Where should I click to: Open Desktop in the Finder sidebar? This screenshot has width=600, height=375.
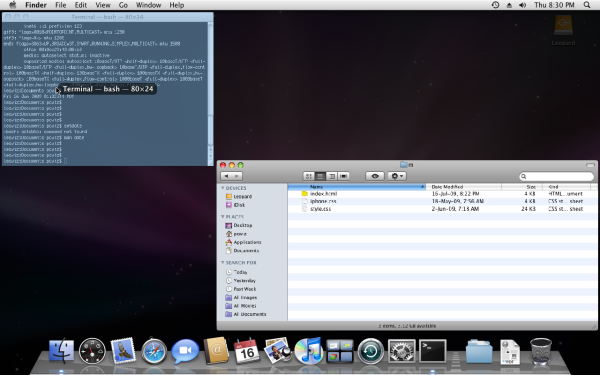(239, 225)
